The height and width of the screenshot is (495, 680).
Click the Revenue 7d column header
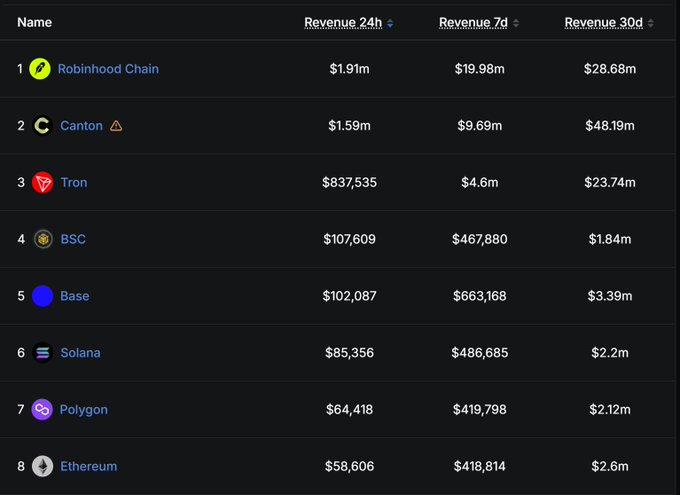[473, 22]
